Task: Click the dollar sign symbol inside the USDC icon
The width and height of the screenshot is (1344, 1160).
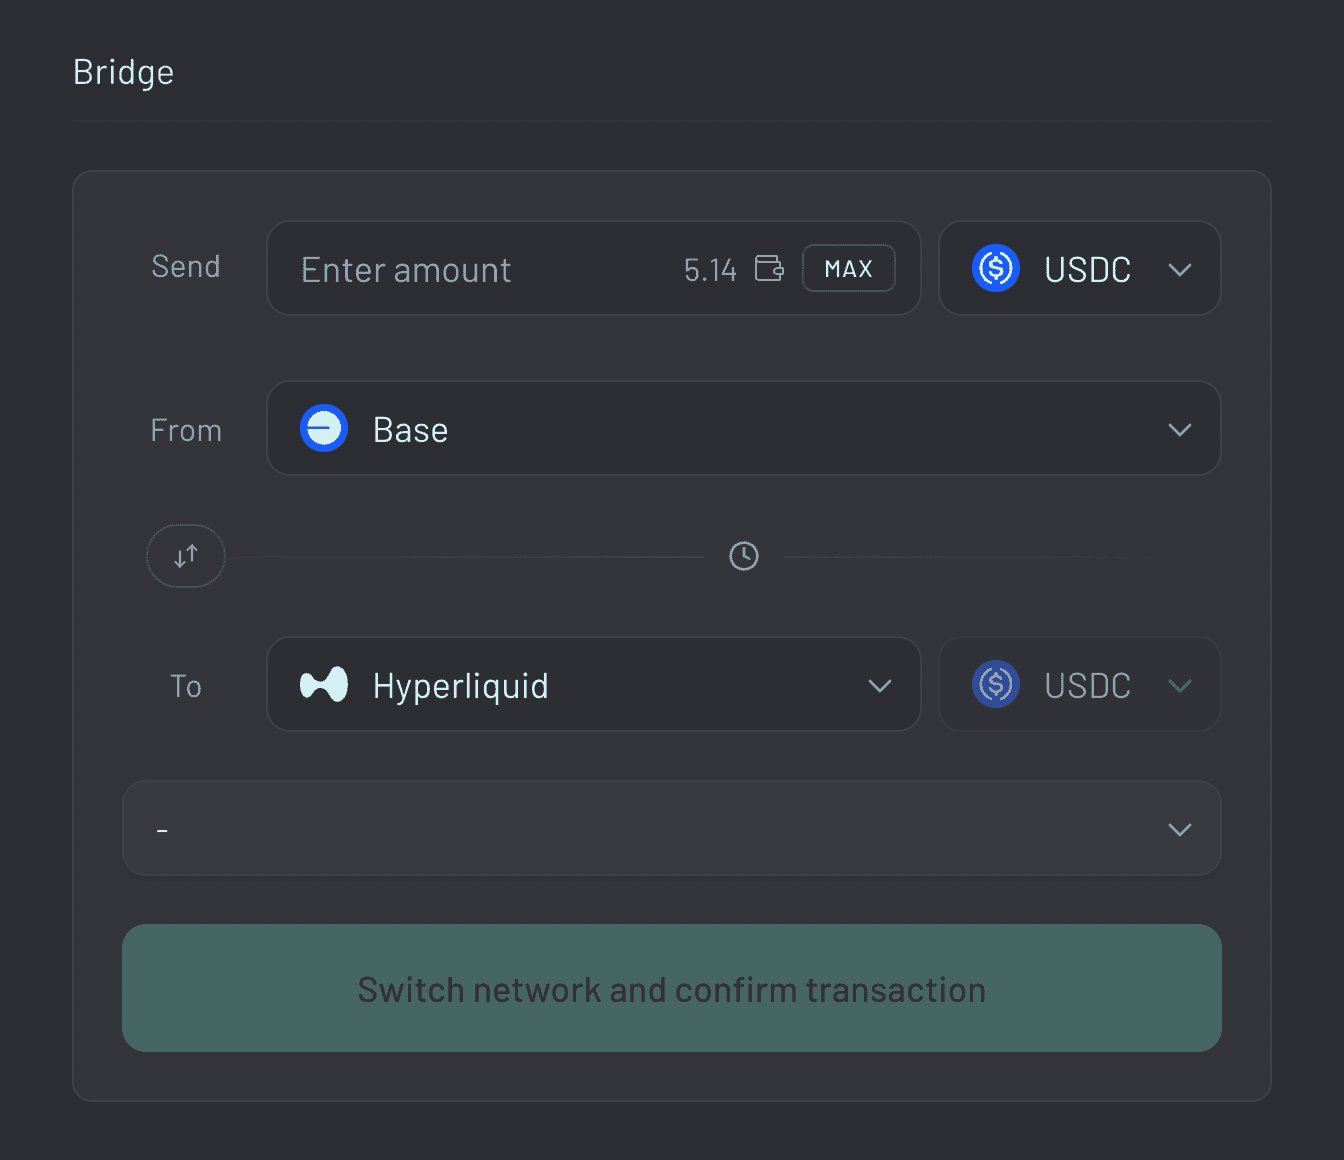Action: (x=995, y=268)
